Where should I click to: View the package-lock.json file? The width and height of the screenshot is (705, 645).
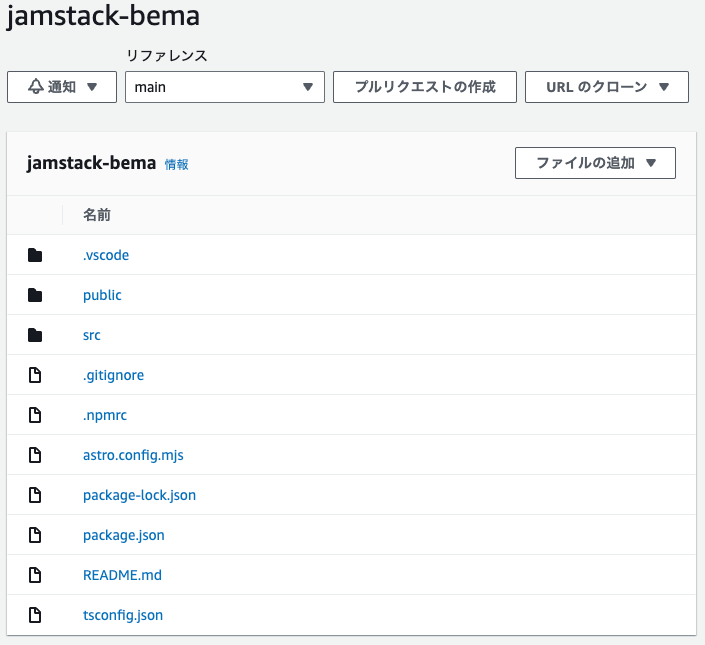[x=139, y=495]
